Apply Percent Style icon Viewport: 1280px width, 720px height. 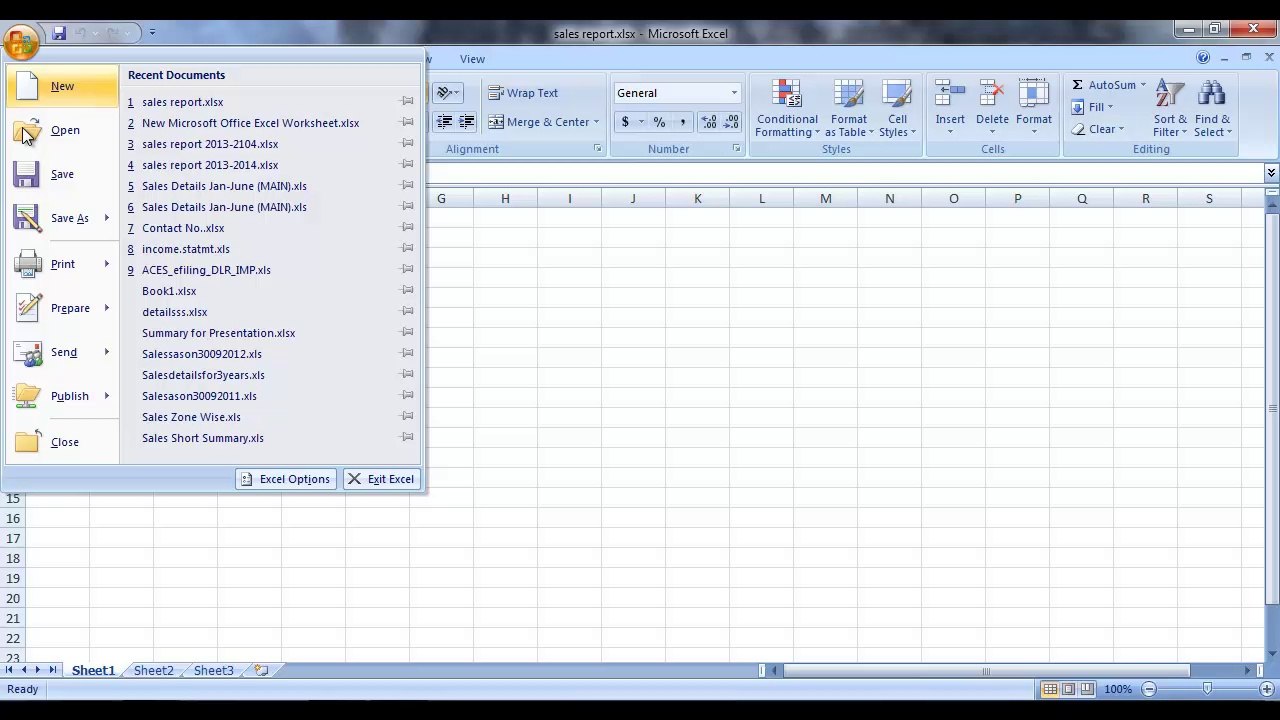click(659, 122)
